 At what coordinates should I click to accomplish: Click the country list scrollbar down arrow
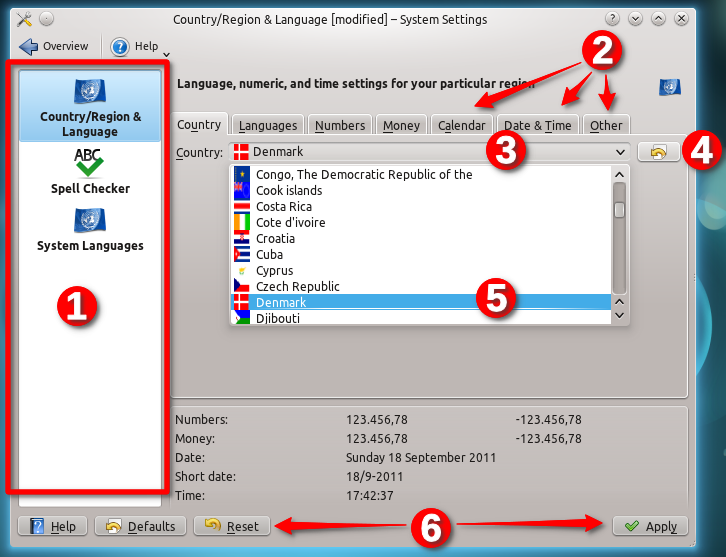[x=620, y=315]
